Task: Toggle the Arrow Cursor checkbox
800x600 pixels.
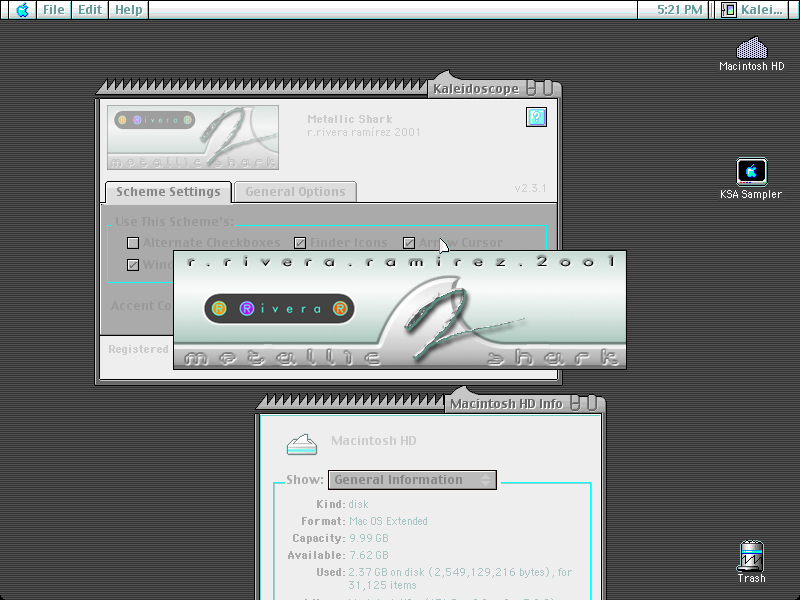Action: point(409,243)
